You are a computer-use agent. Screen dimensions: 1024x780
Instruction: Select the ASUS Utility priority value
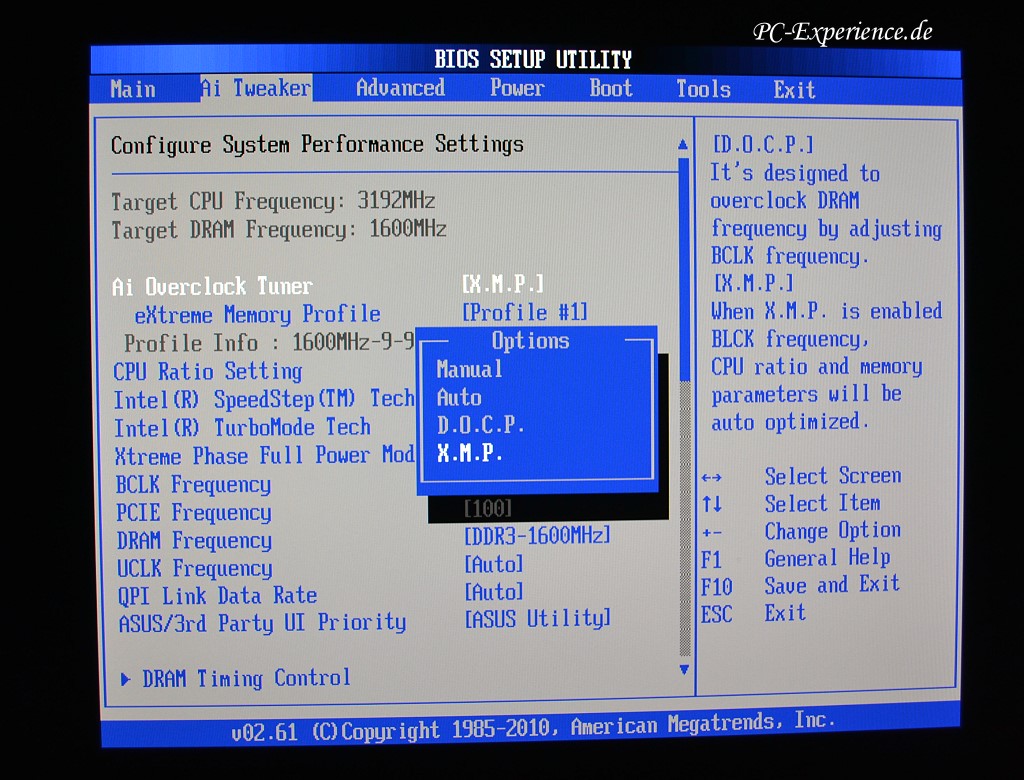[x=538, y=619]
